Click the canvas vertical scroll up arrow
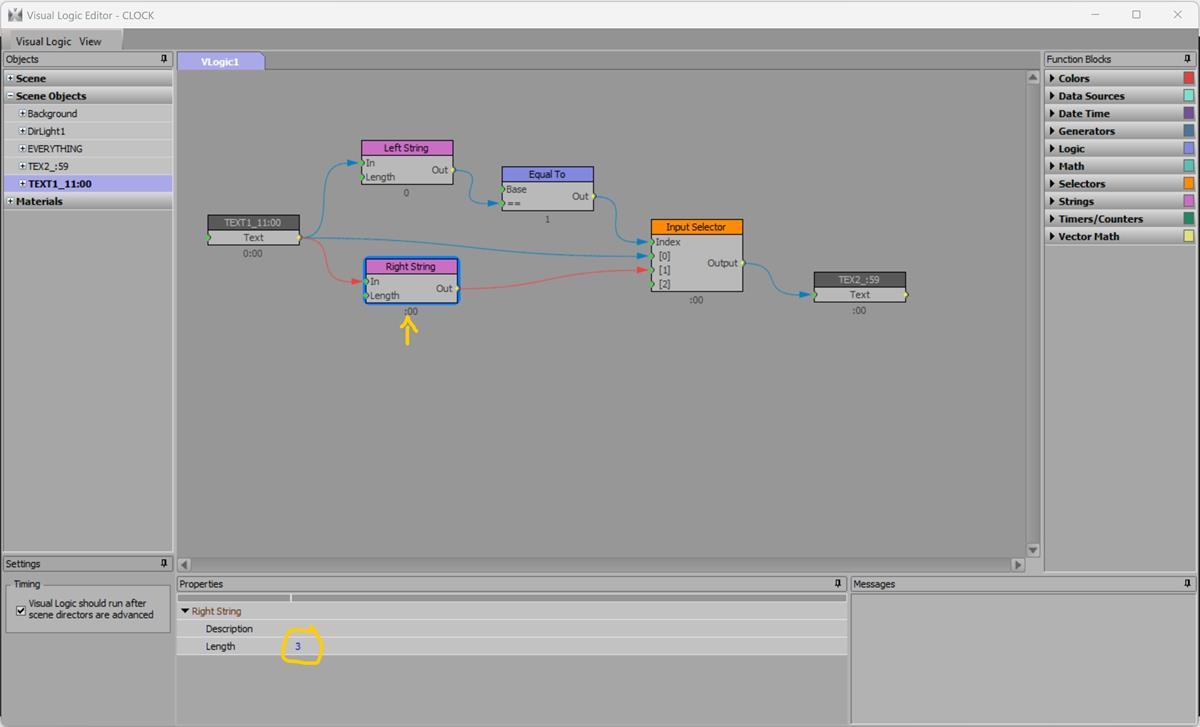1200x727 pixels. coord(1034,78)
